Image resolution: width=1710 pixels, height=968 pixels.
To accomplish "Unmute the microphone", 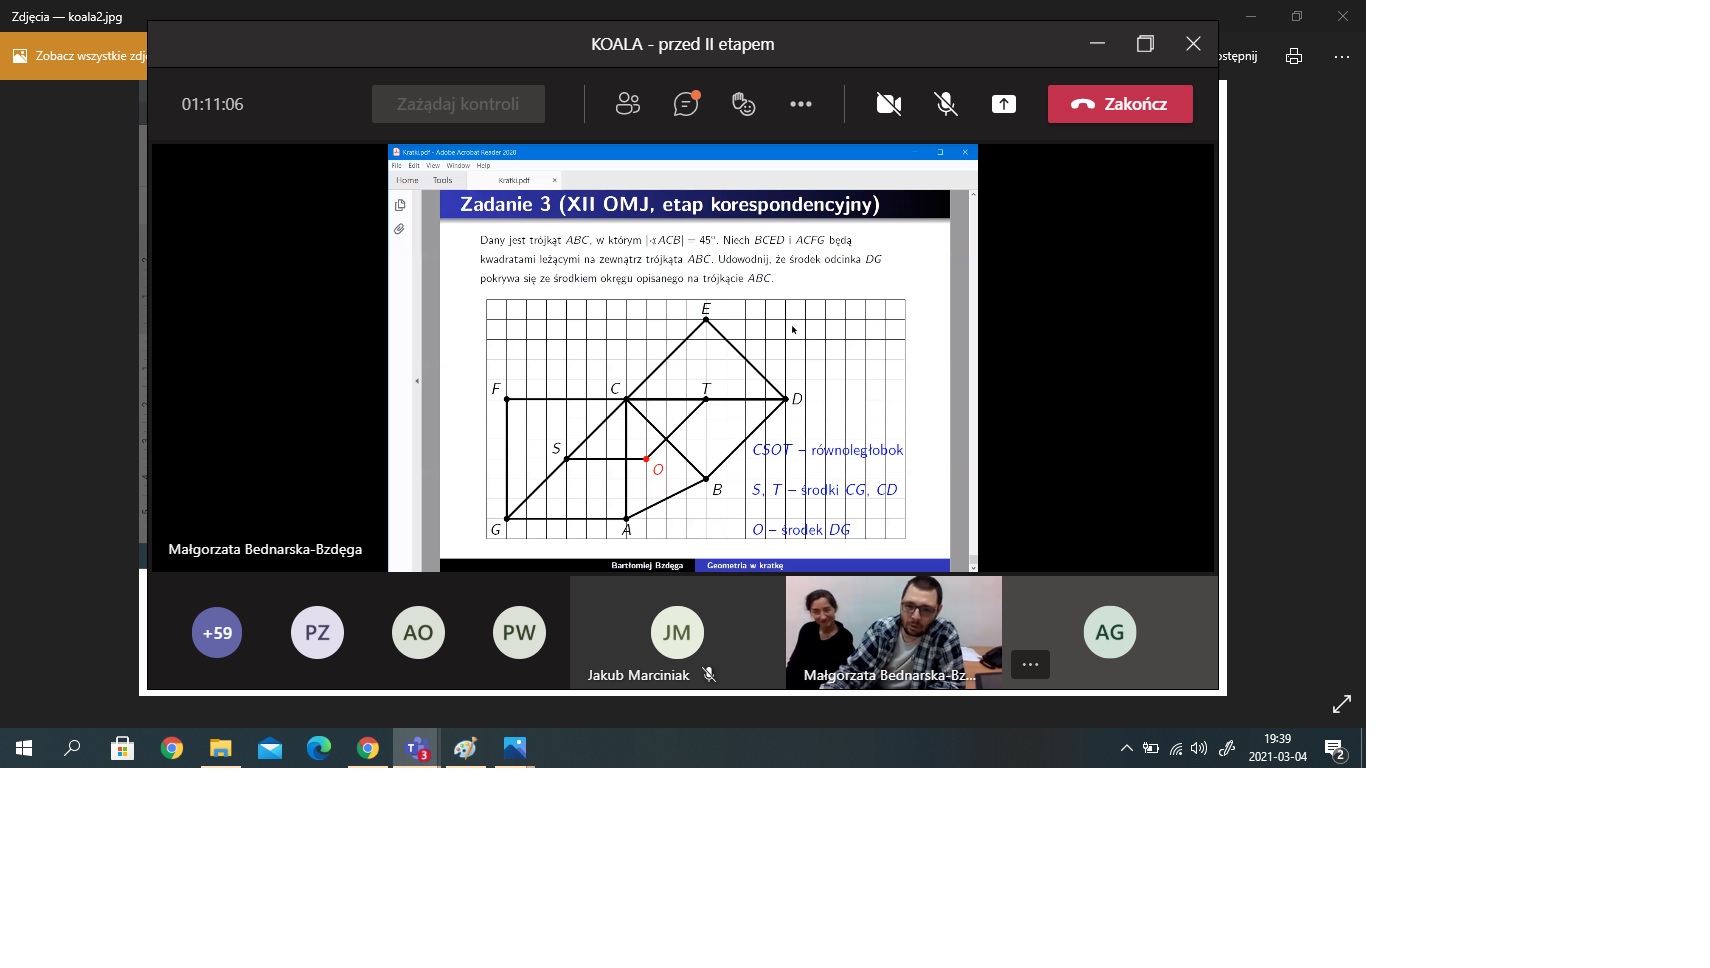I will pyautogui.click(x=945, y=104).
